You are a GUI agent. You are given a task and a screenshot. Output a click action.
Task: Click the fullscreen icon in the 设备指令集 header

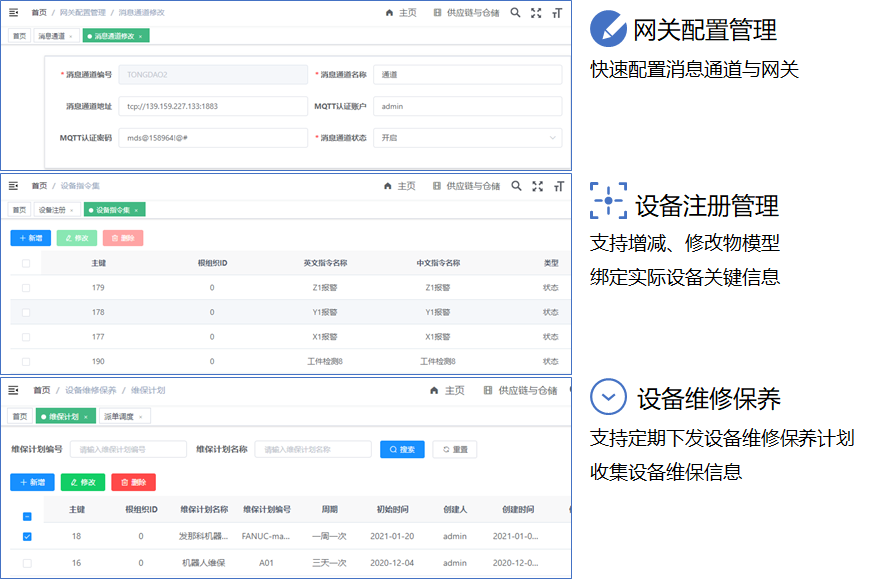tap(537, 186)
